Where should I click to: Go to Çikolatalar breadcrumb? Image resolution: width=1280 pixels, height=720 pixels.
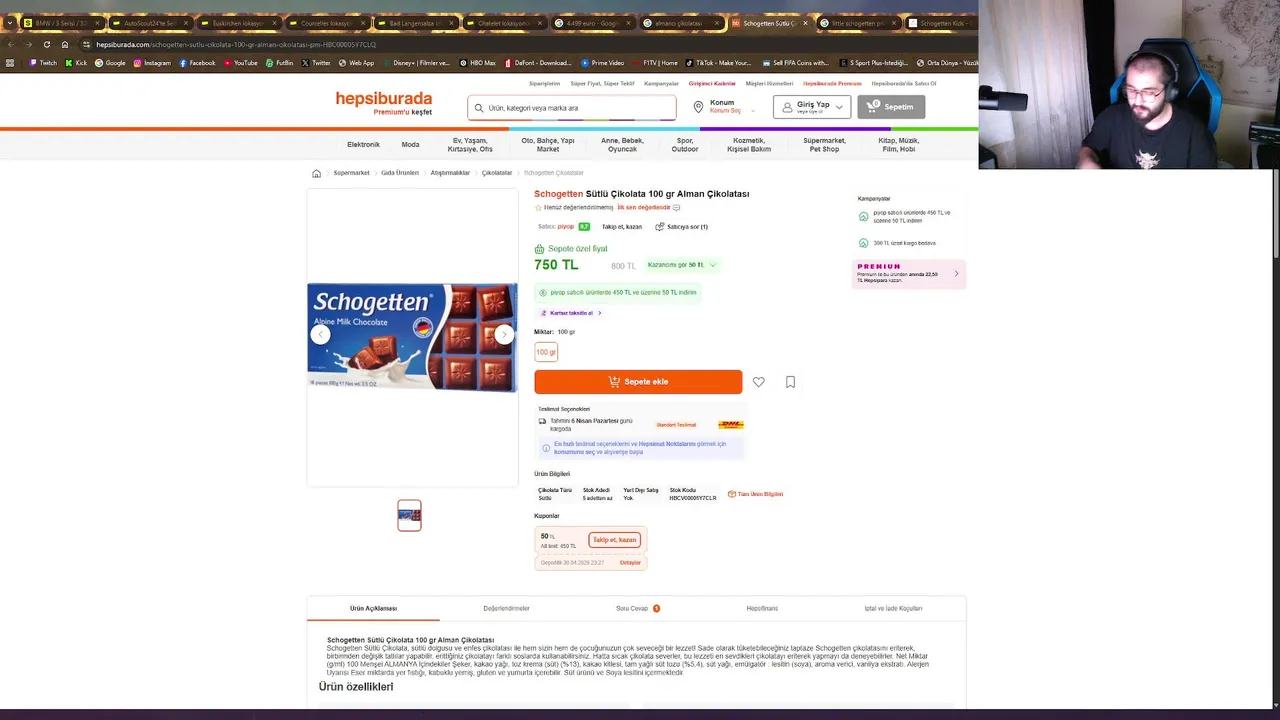pyautogui.click(x=497, y=173)
